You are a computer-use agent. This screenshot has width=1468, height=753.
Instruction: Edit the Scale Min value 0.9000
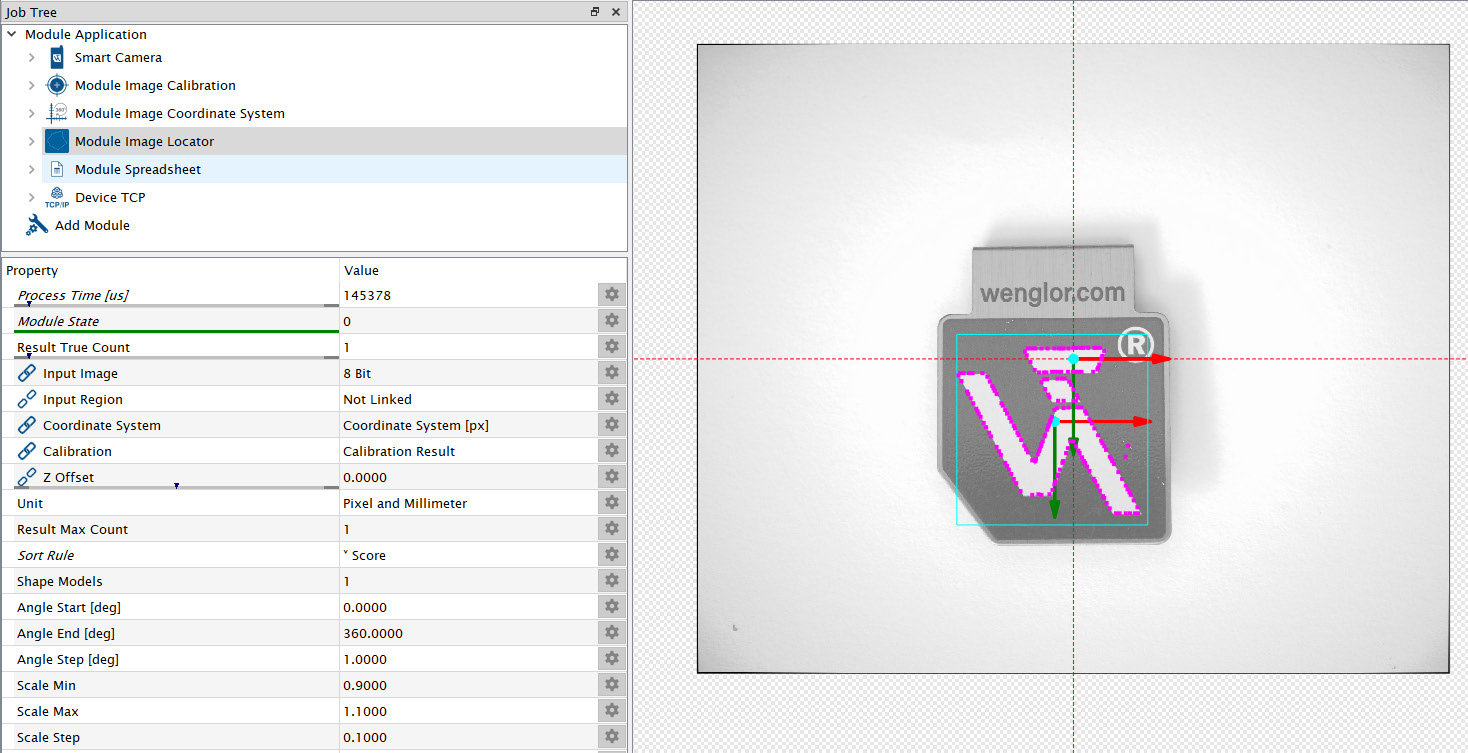364,685
